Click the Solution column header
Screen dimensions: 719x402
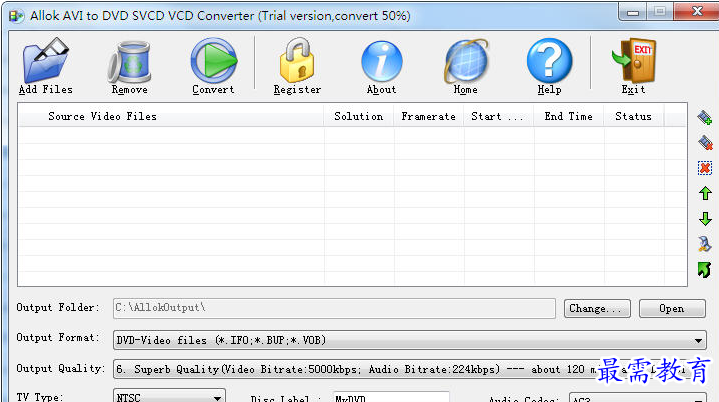click(x=359, y=116)
